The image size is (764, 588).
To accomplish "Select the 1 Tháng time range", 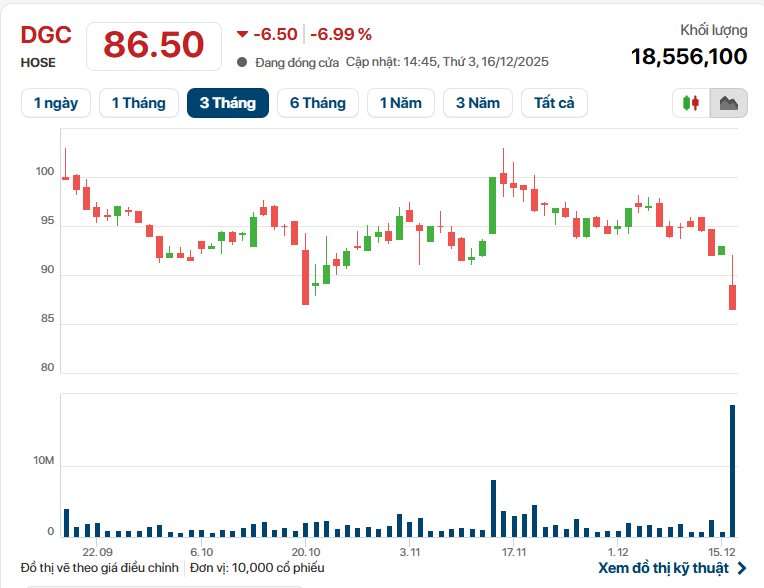I will point(138,103).
